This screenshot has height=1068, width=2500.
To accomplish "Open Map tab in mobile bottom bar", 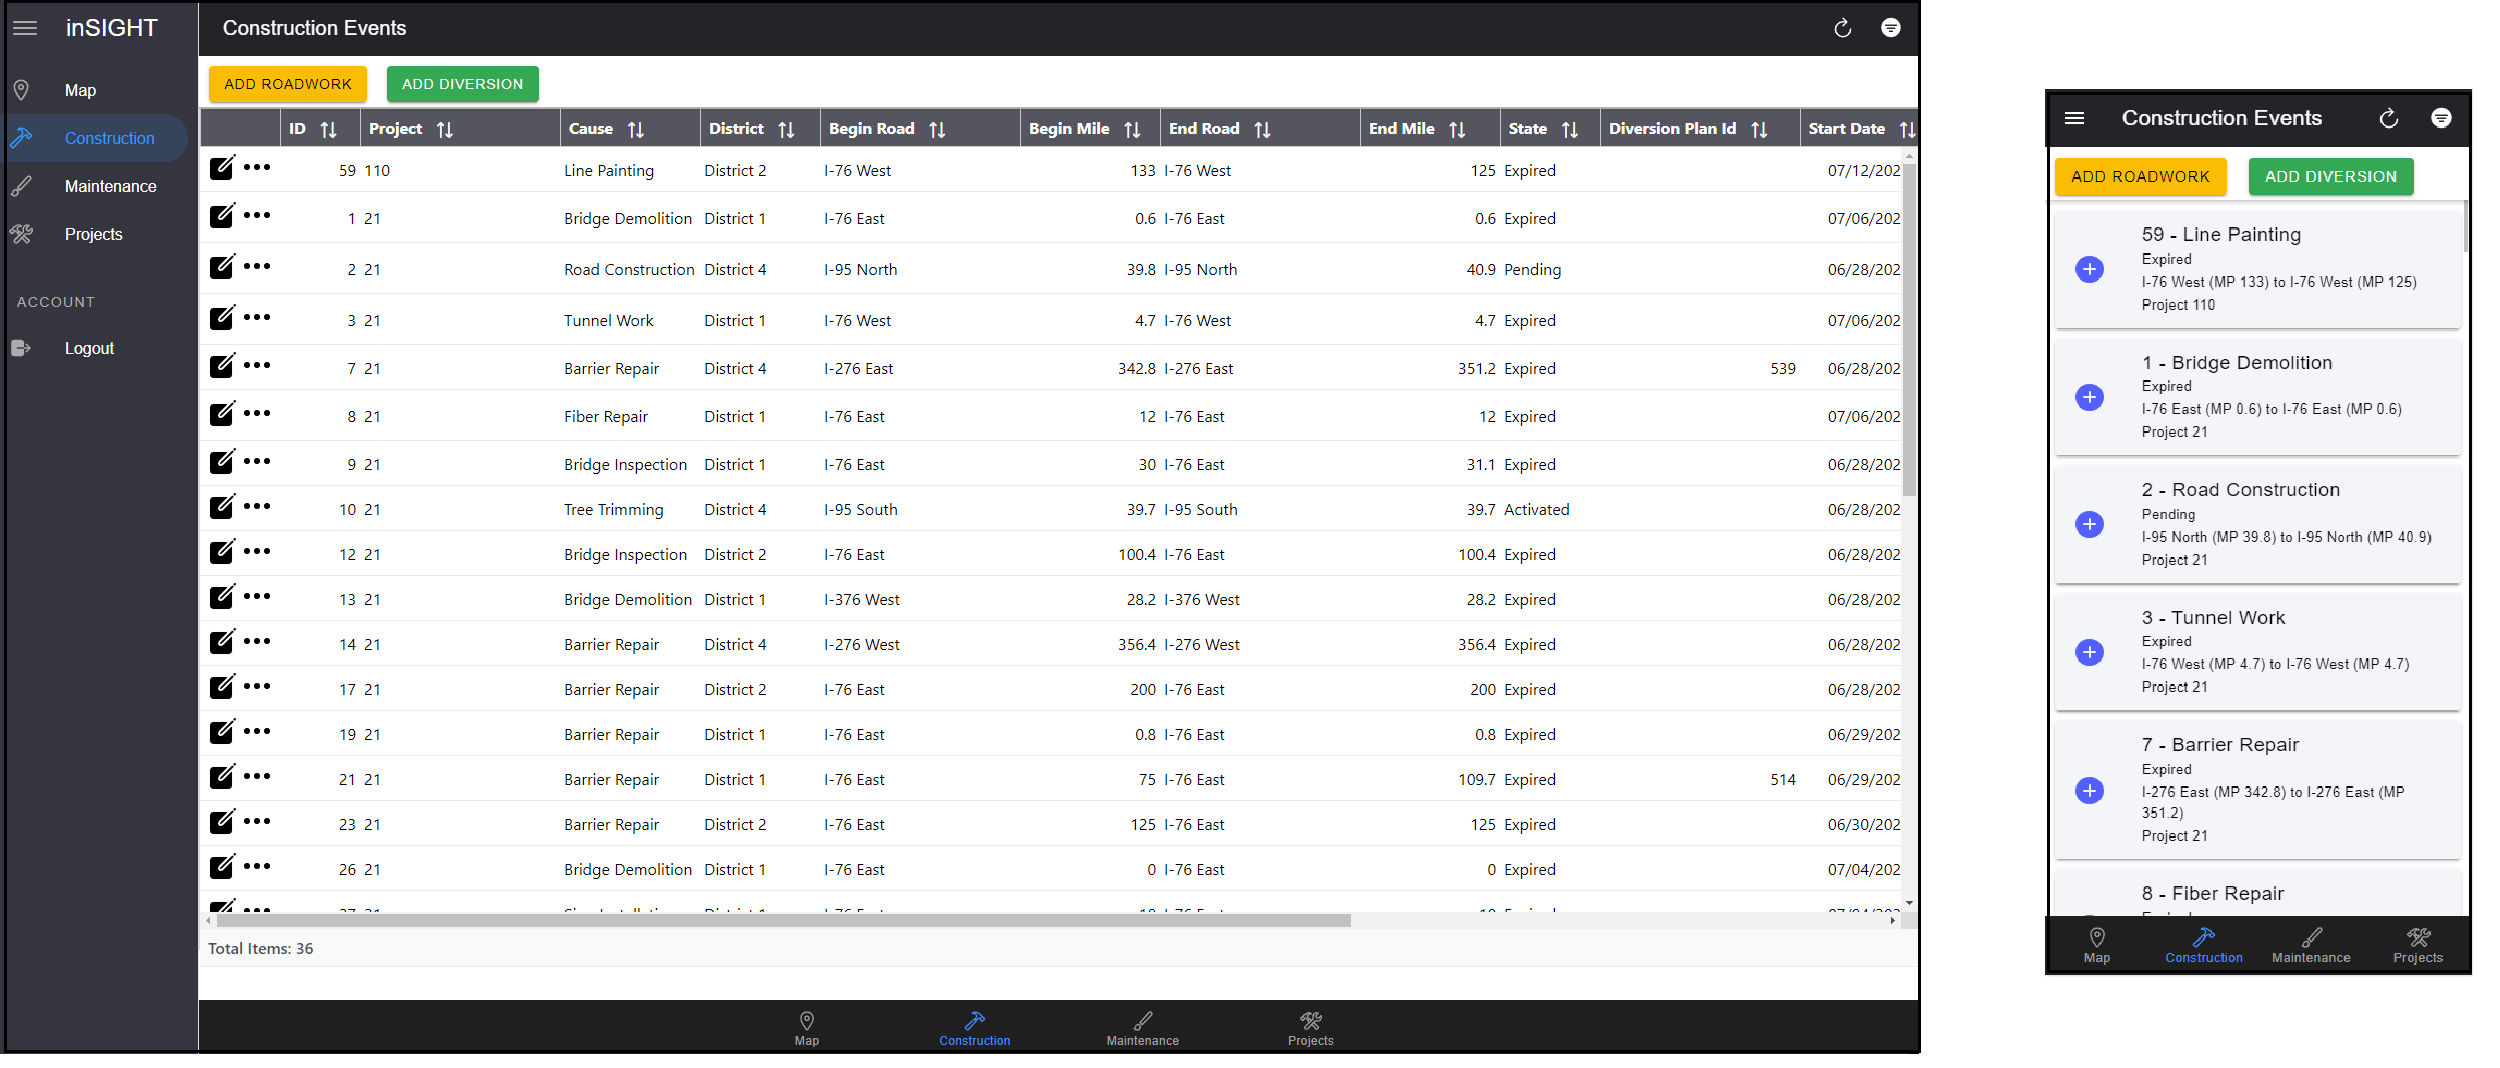I will coord(2096,945).
